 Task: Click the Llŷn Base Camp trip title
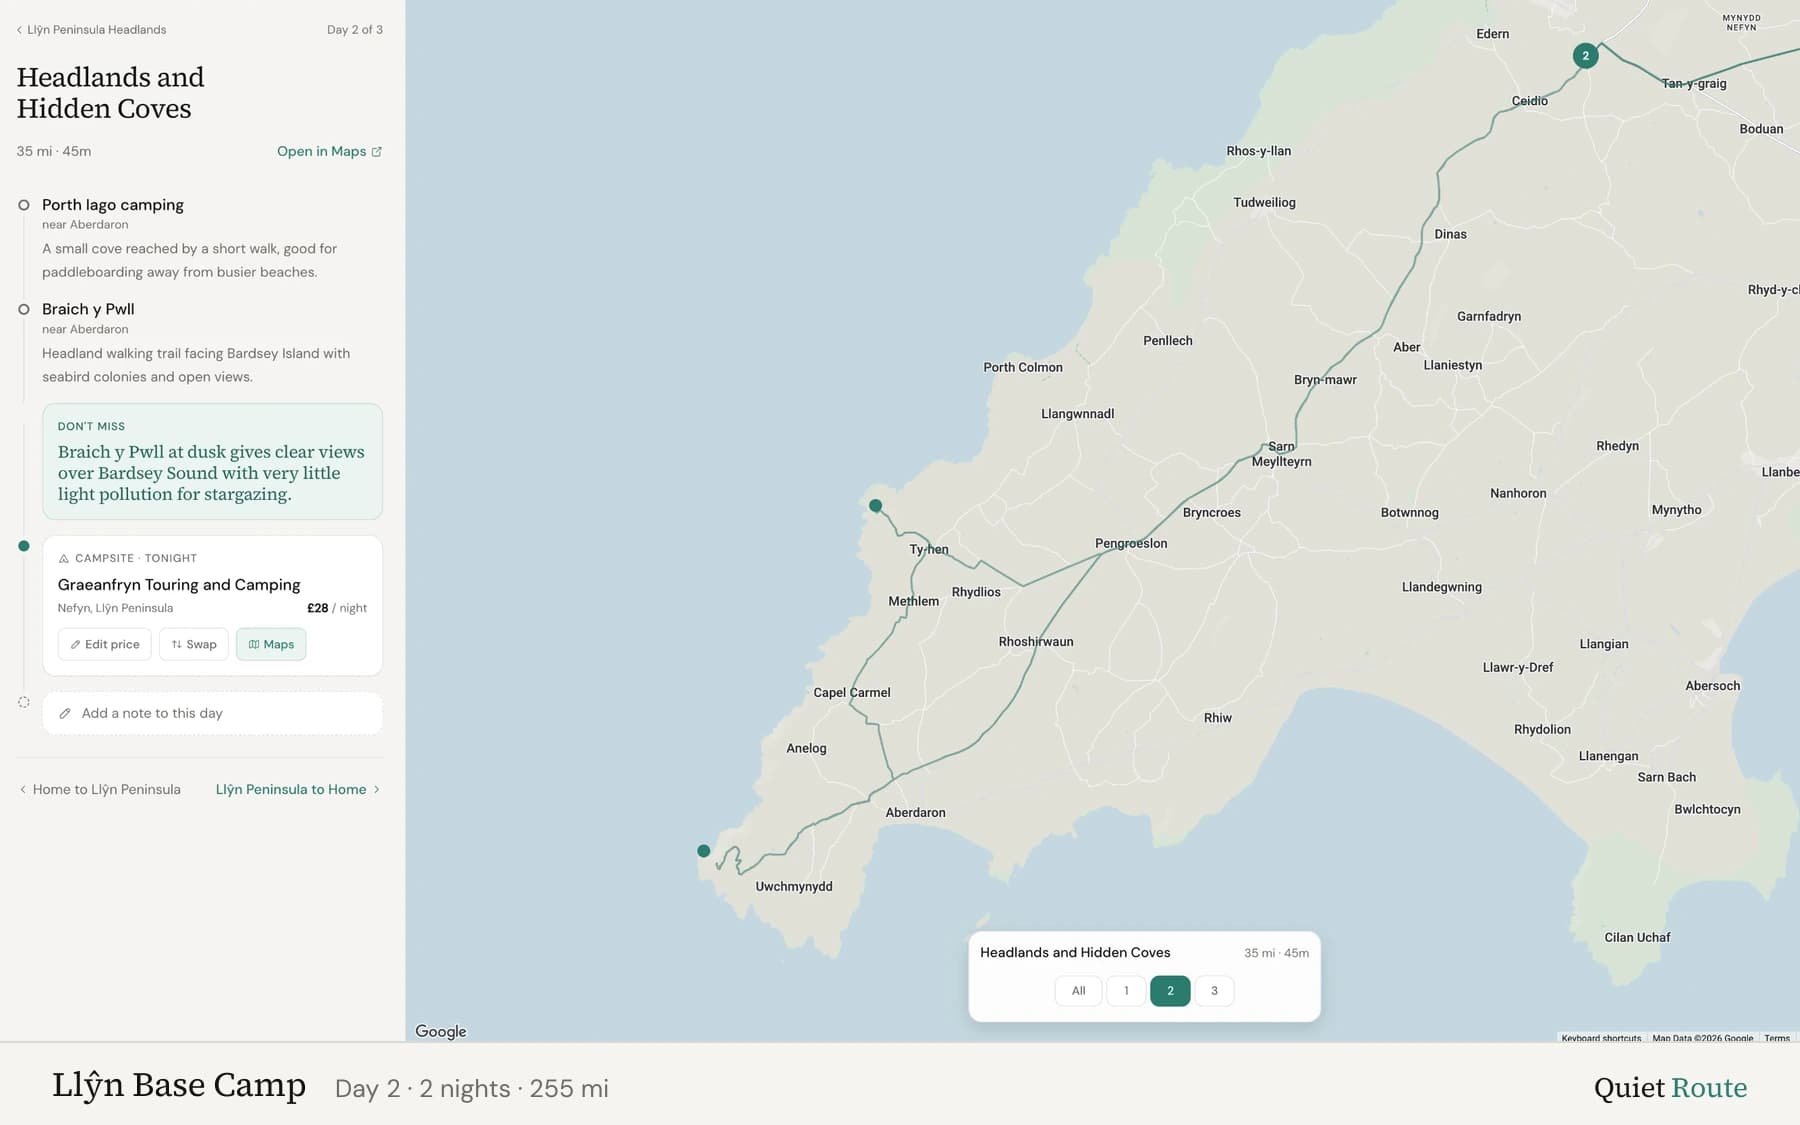click(179, 1086)
